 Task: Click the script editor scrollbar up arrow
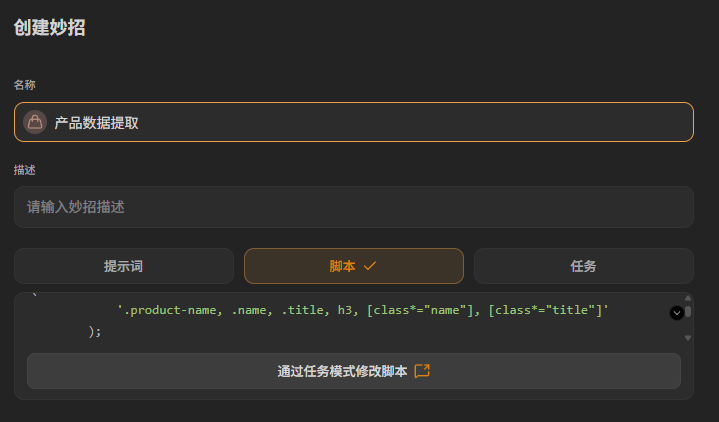coord(688,298)
